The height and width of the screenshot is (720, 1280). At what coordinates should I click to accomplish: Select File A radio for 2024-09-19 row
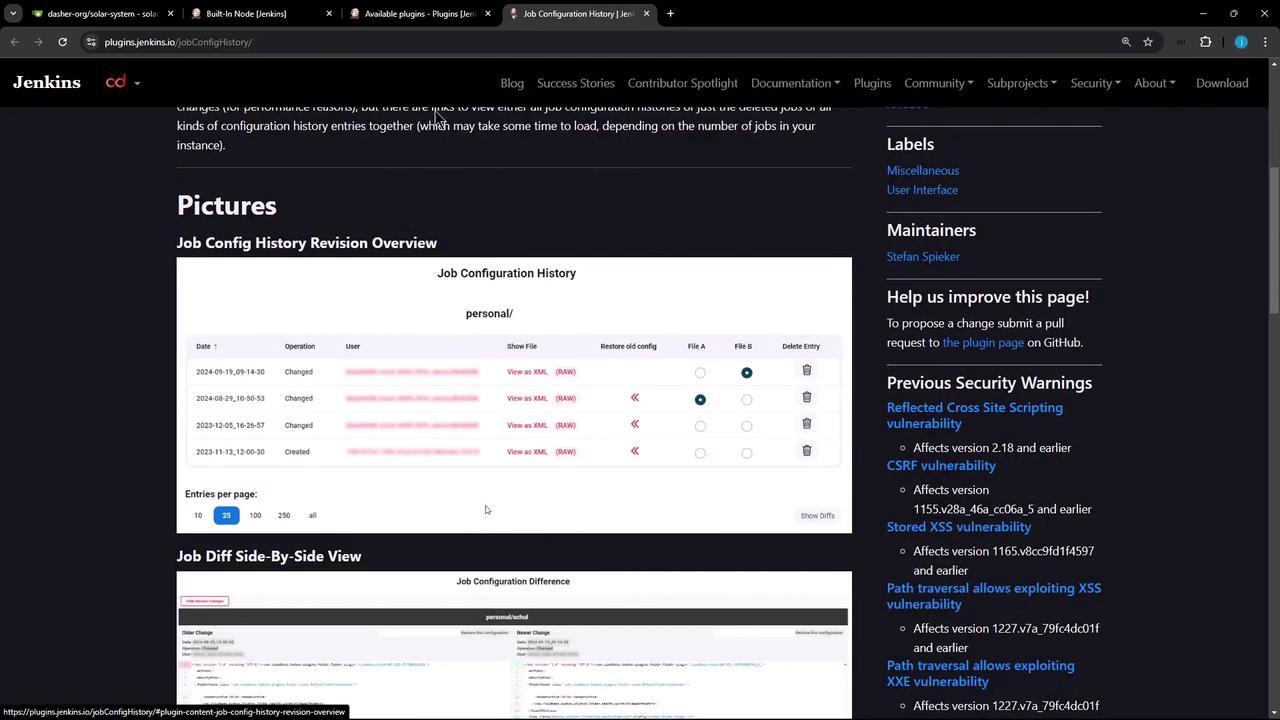(x=700, y=373)
